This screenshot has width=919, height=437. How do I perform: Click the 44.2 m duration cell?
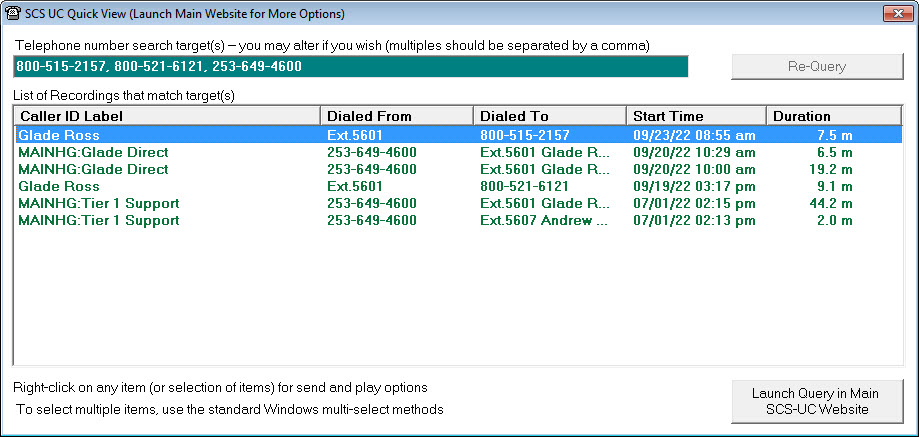point(830,203)
